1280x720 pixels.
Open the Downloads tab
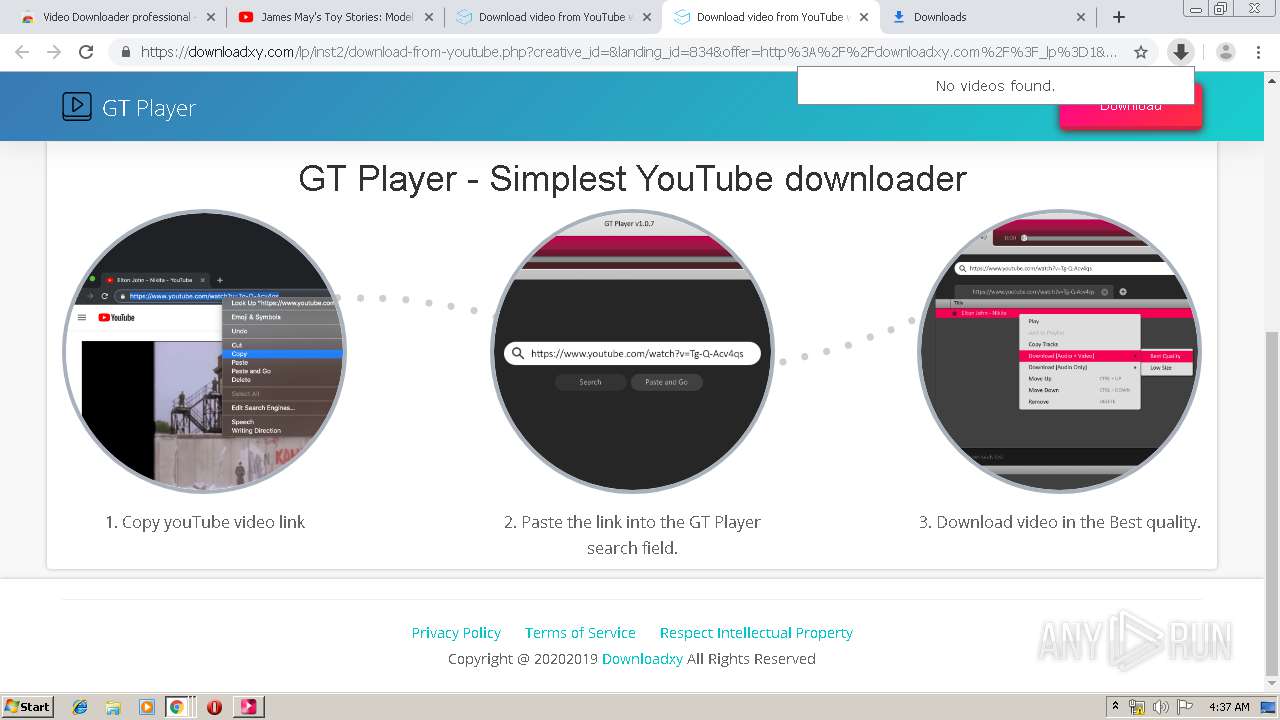tap(978, 17)
